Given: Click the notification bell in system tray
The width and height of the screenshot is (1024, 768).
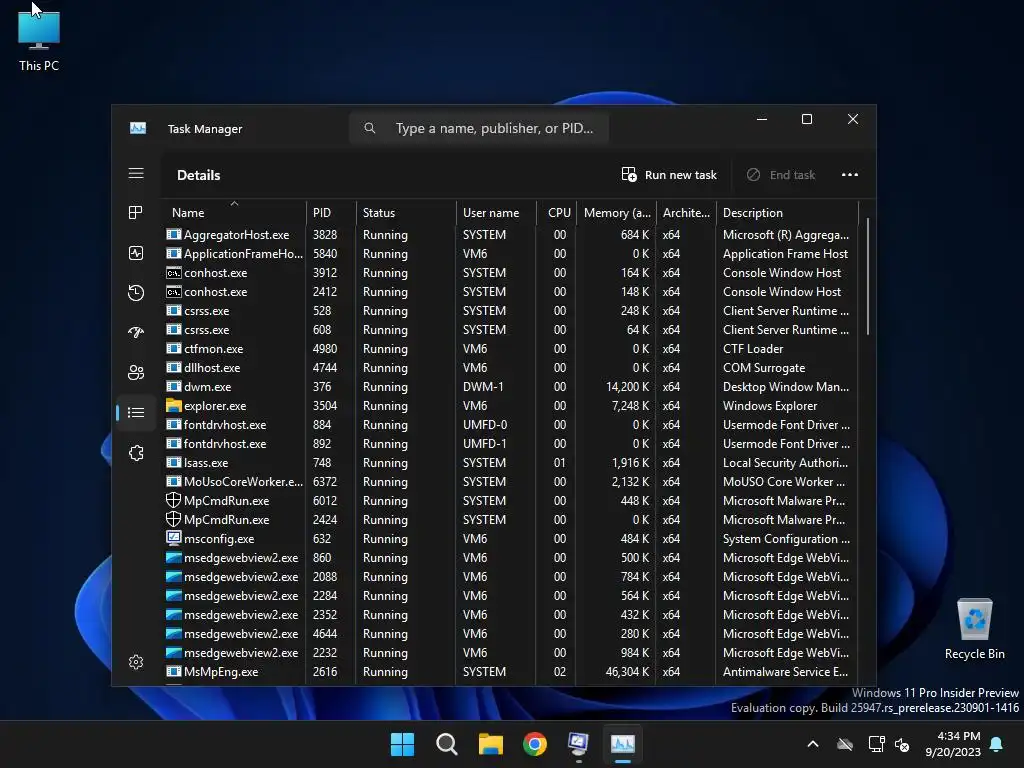Looking at the screenshot, I should click(x=997, y=744).
